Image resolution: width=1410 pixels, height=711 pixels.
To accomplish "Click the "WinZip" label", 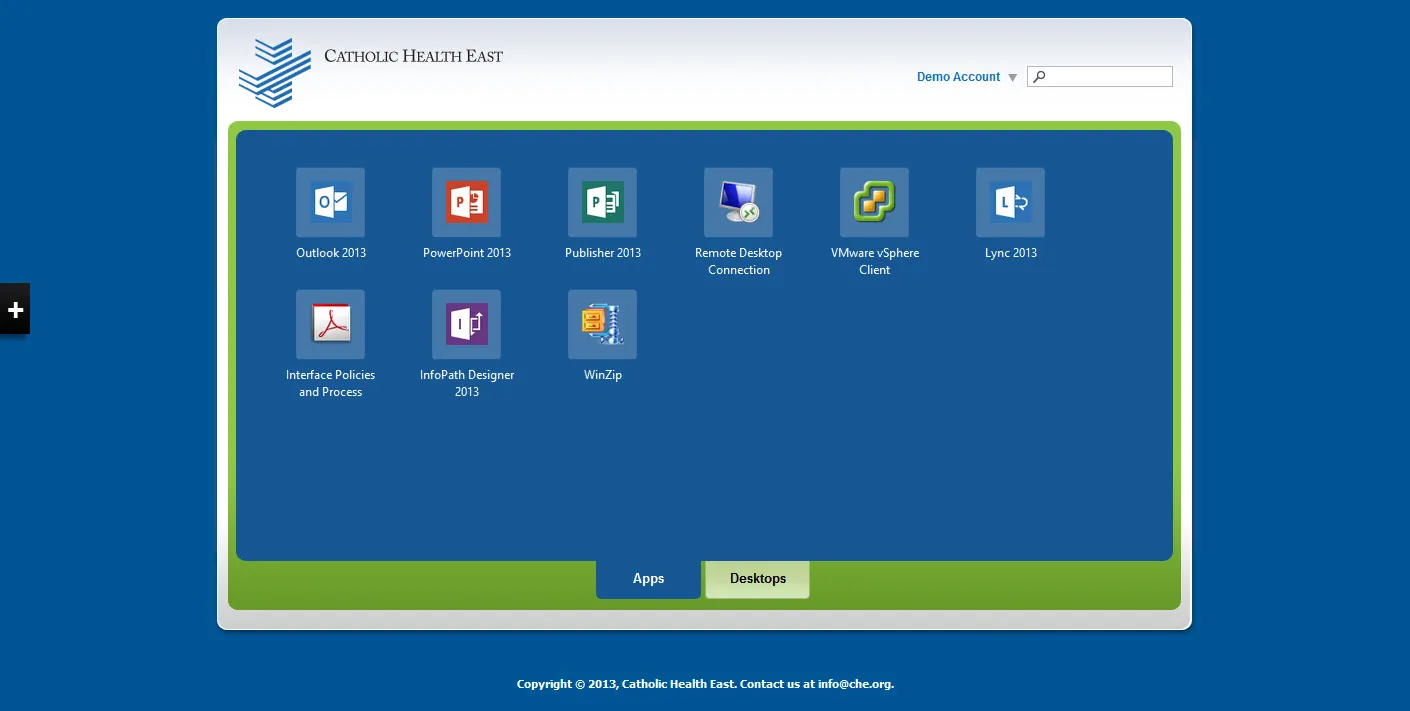I will tap(603, 375).
